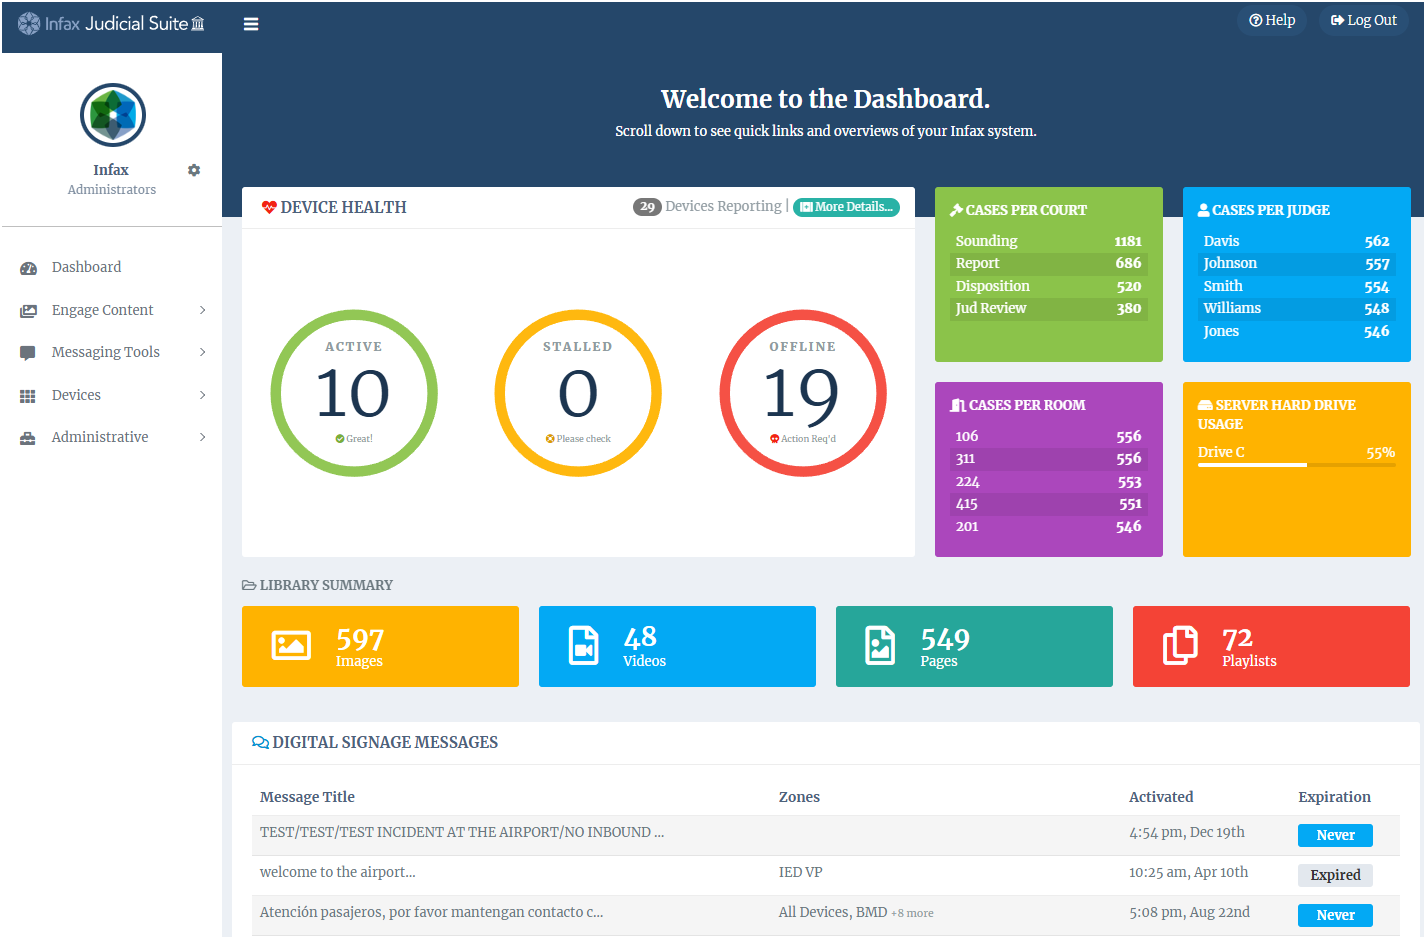The height and width of the screenshot is (939, 1426).
Task: Select Dashboard in the sidebar
Action: coord(86,267)
